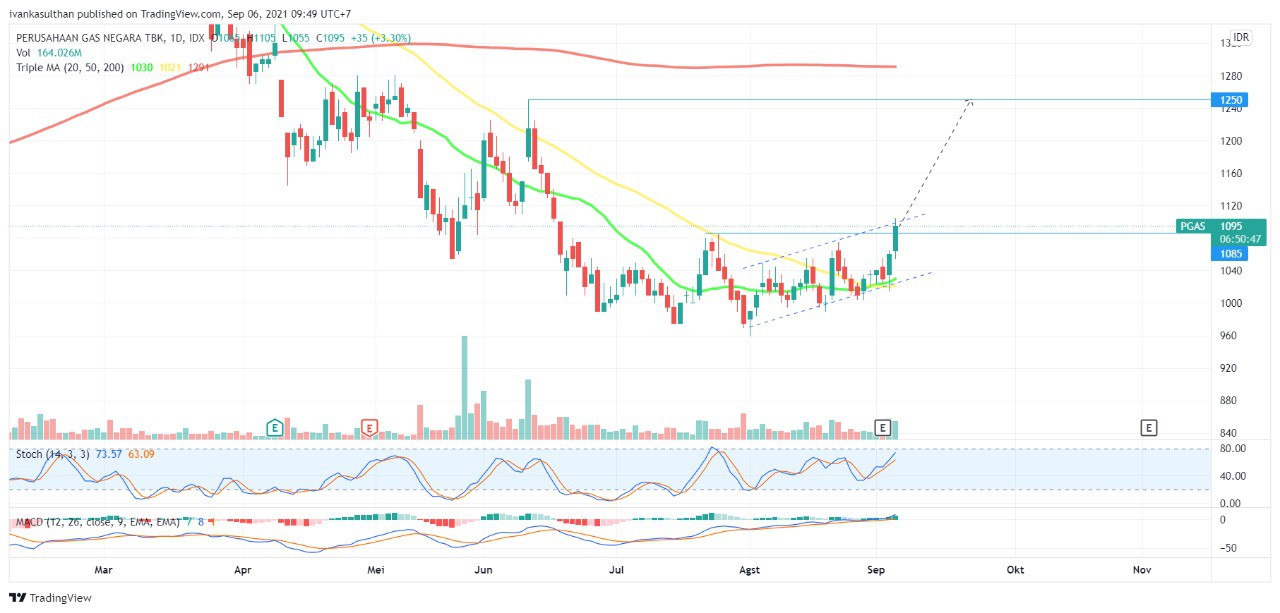The height and width of the screenshot is (613, 1280).
Task: Click the green earnings E marker
Action: [273, 428]
